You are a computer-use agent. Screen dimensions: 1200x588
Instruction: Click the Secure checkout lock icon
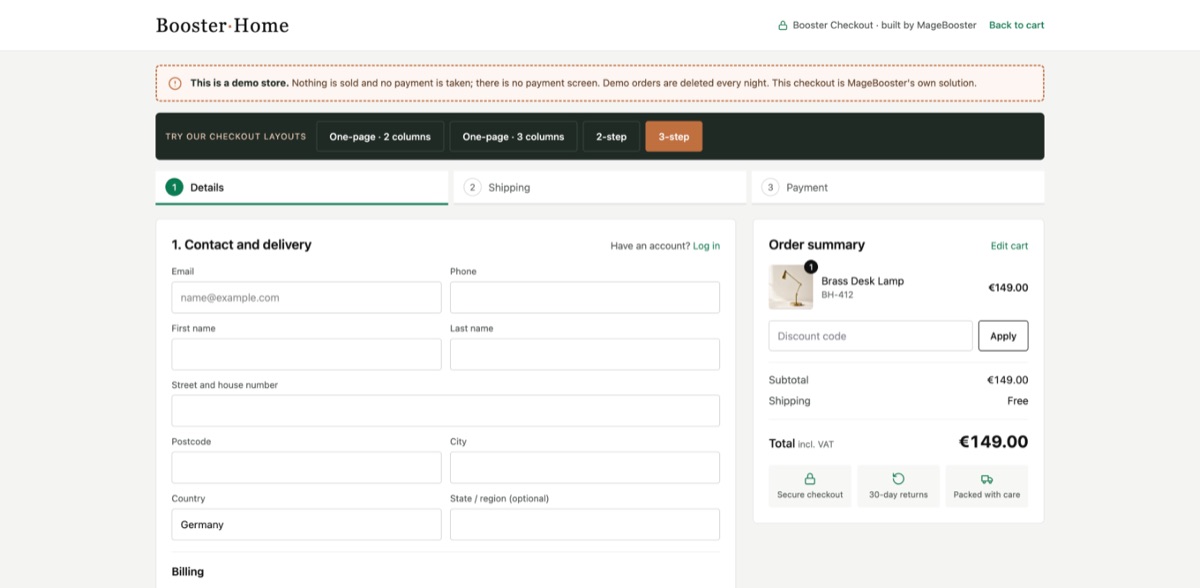810,479
